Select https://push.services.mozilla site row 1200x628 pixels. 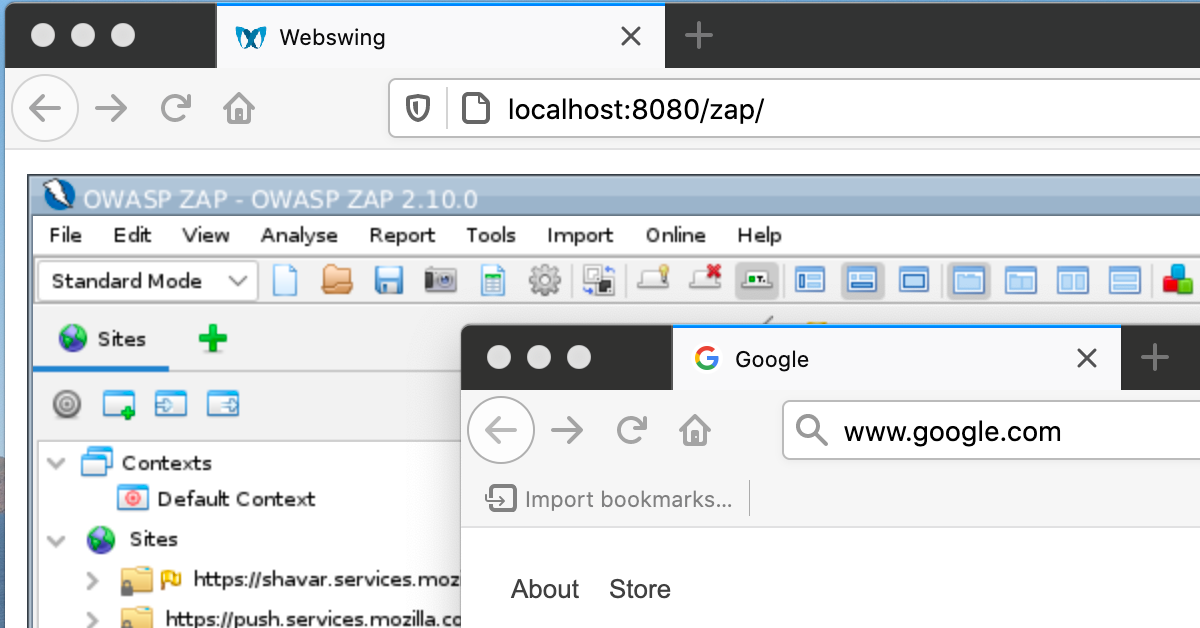click(291, 619)
